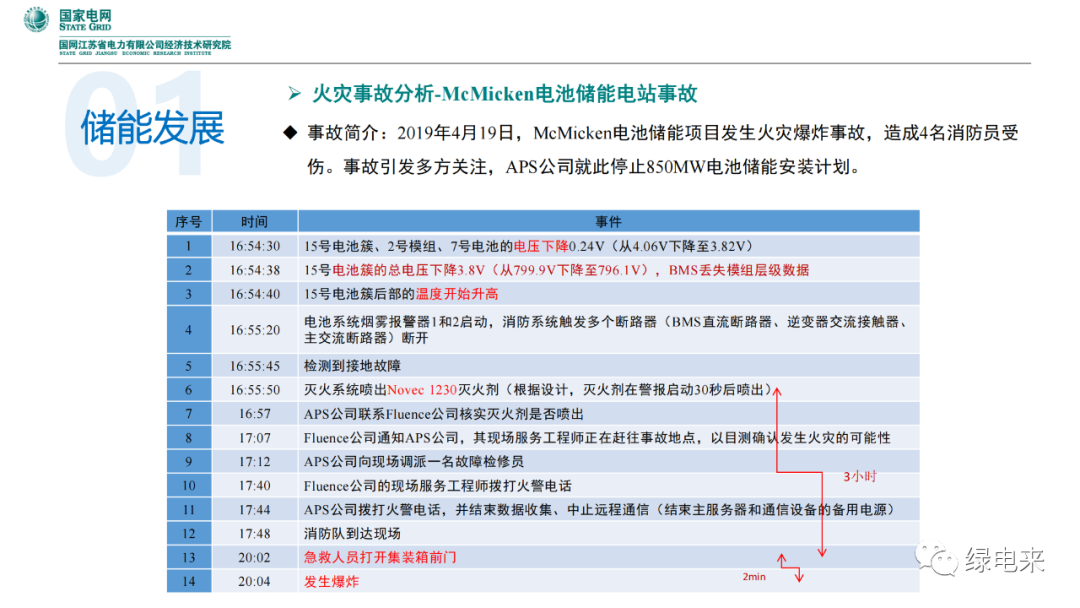
Task: Click event text about 7号电池 voltage drop 0.24V
Action: coord(531,247)
